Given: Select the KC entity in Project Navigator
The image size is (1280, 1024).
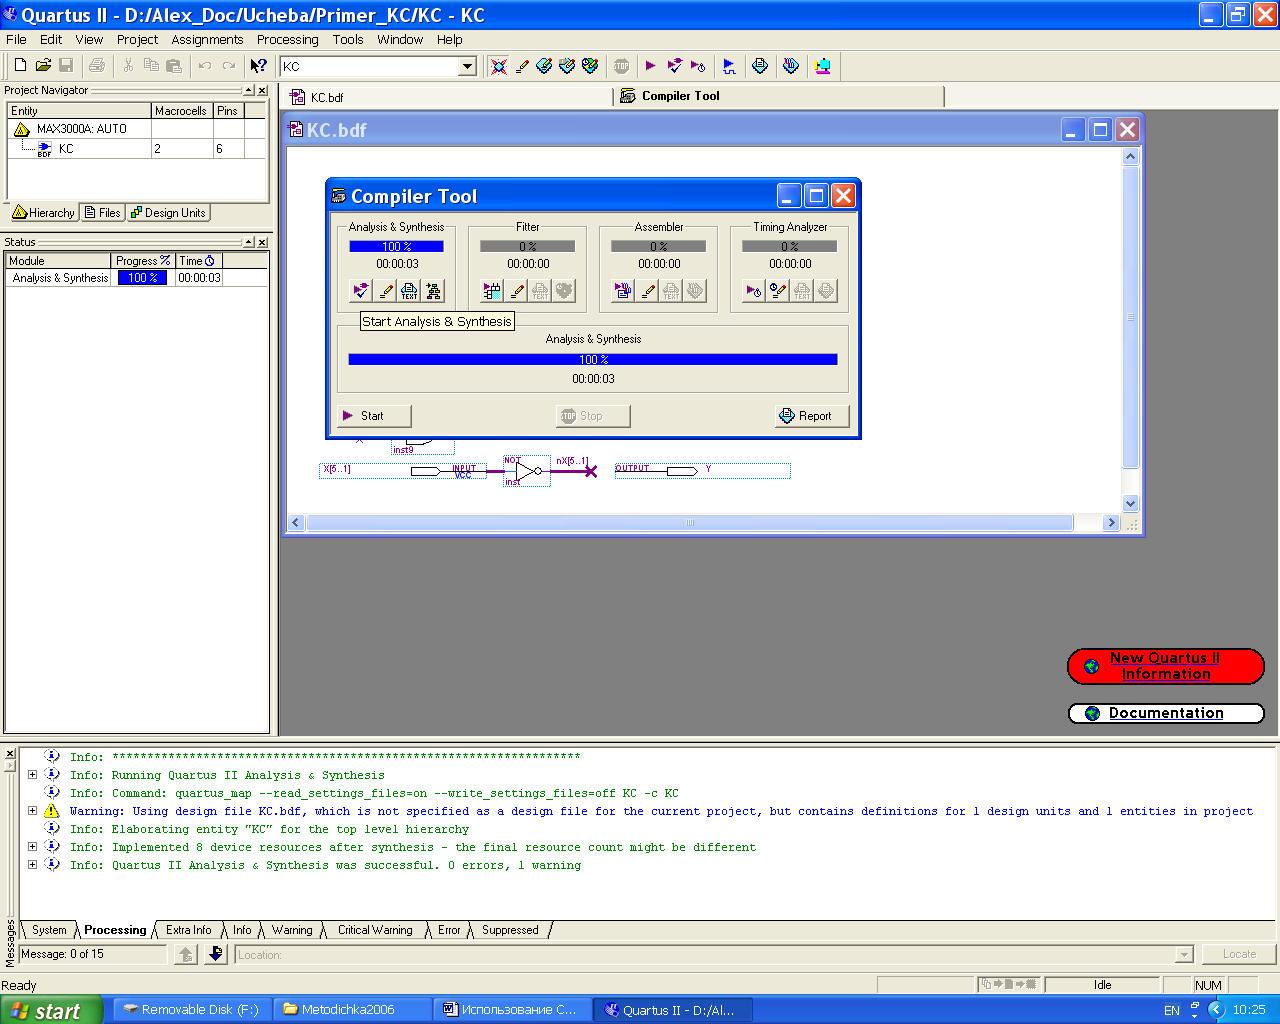Looking at the screenshot, I should click(66, 148).
